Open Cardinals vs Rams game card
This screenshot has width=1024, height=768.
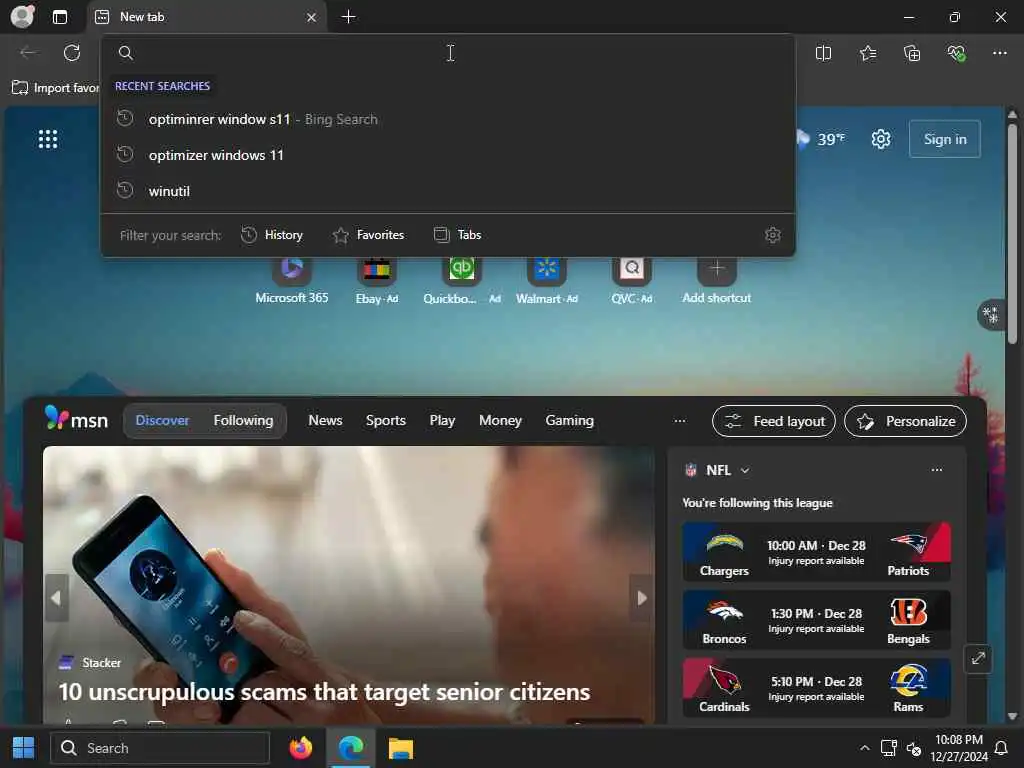816,688
